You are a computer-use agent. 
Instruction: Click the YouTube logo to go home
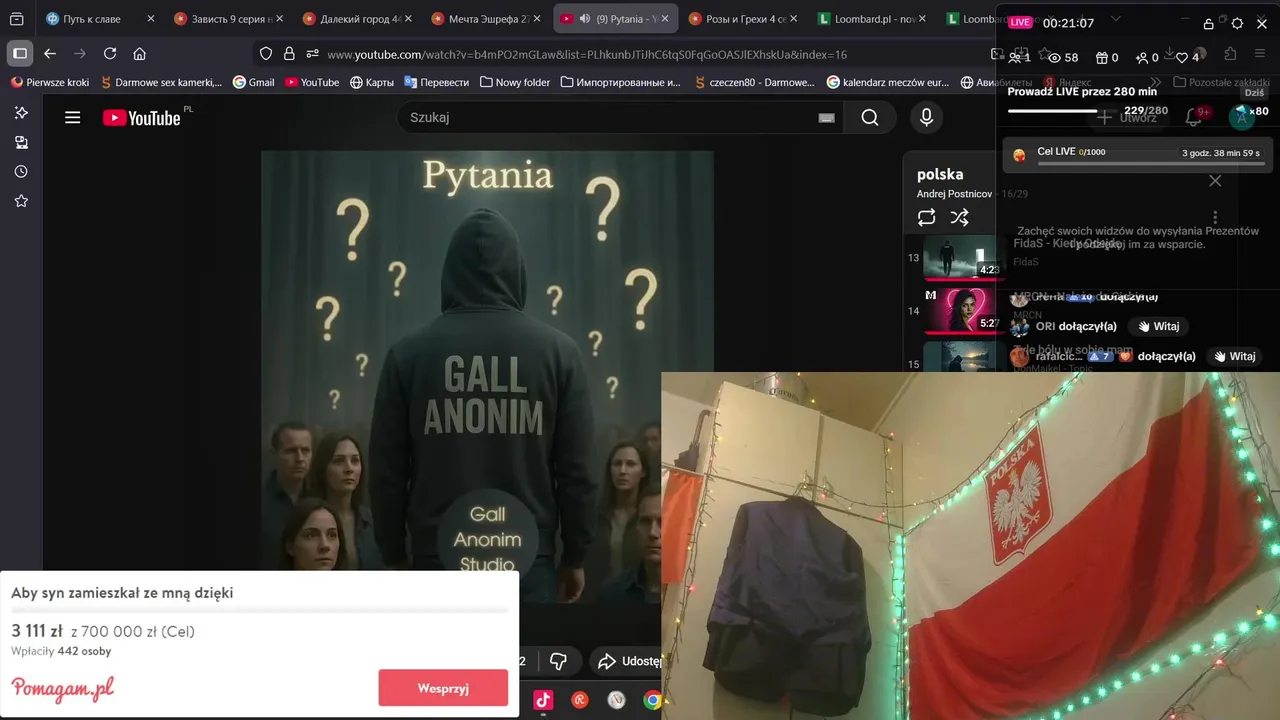141,118
